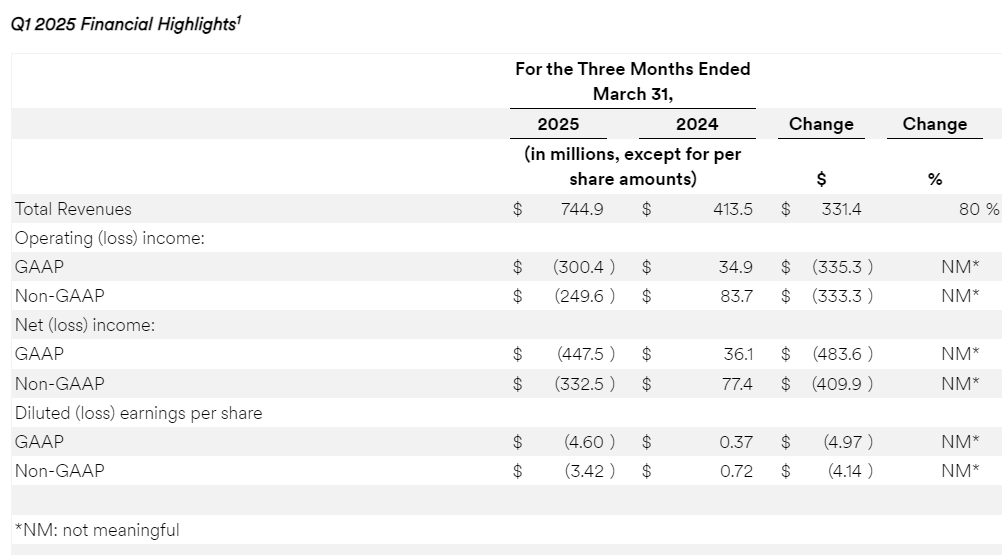Select the 2024 column header
The image size is (1002, 555).
(x=697, y=124)
